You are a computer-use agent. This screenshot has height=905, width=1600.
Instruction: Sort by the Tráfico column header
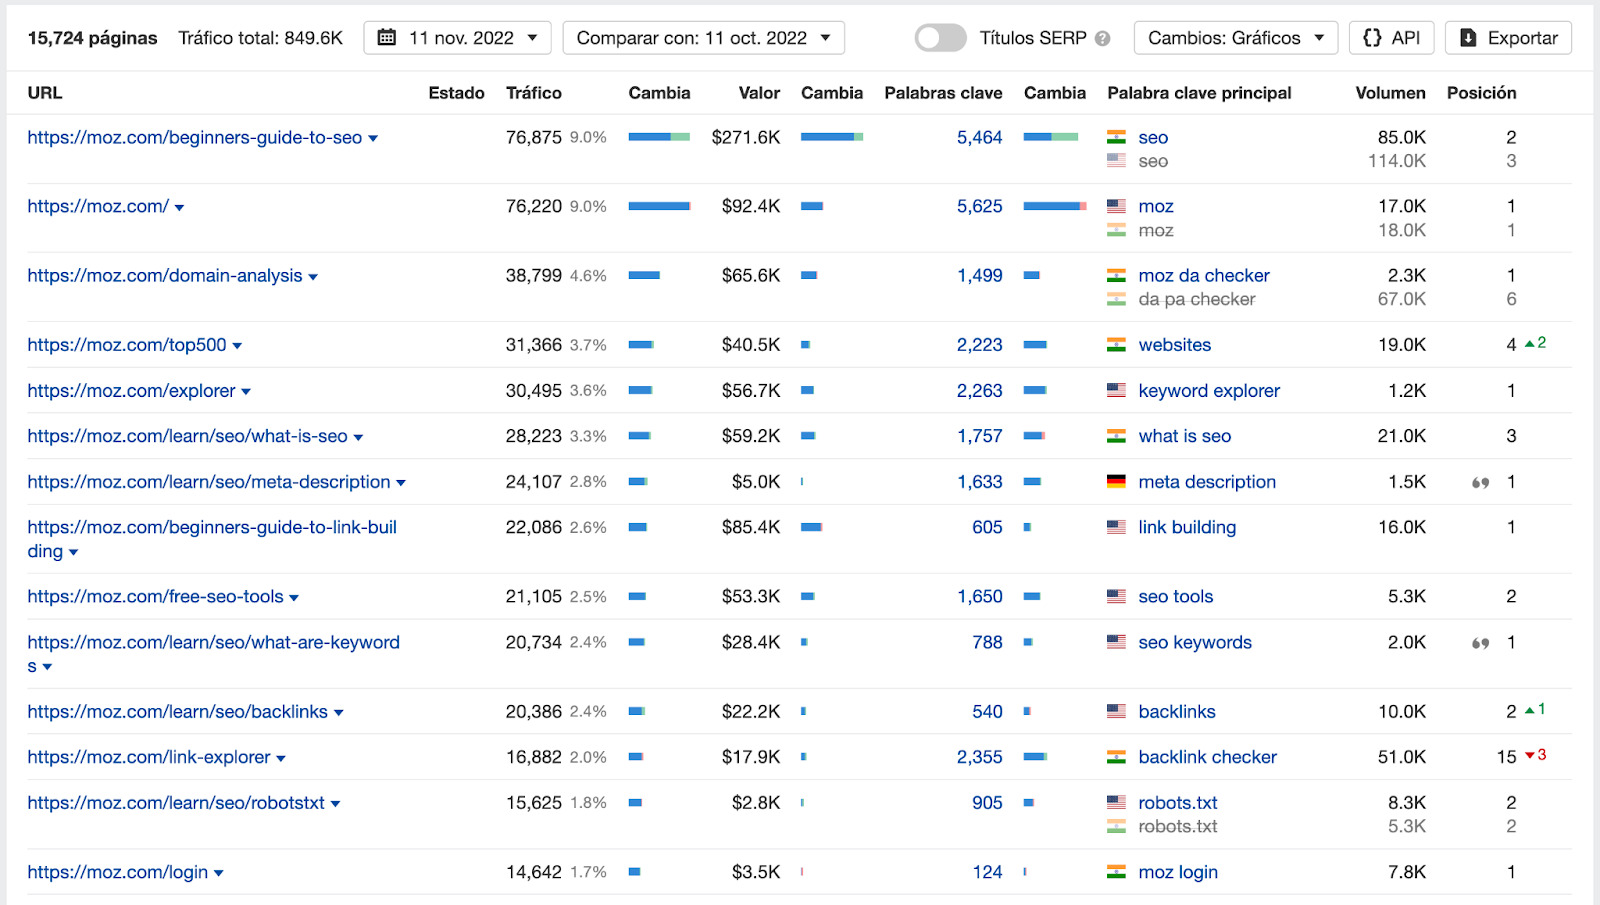(x=533, y=93)
